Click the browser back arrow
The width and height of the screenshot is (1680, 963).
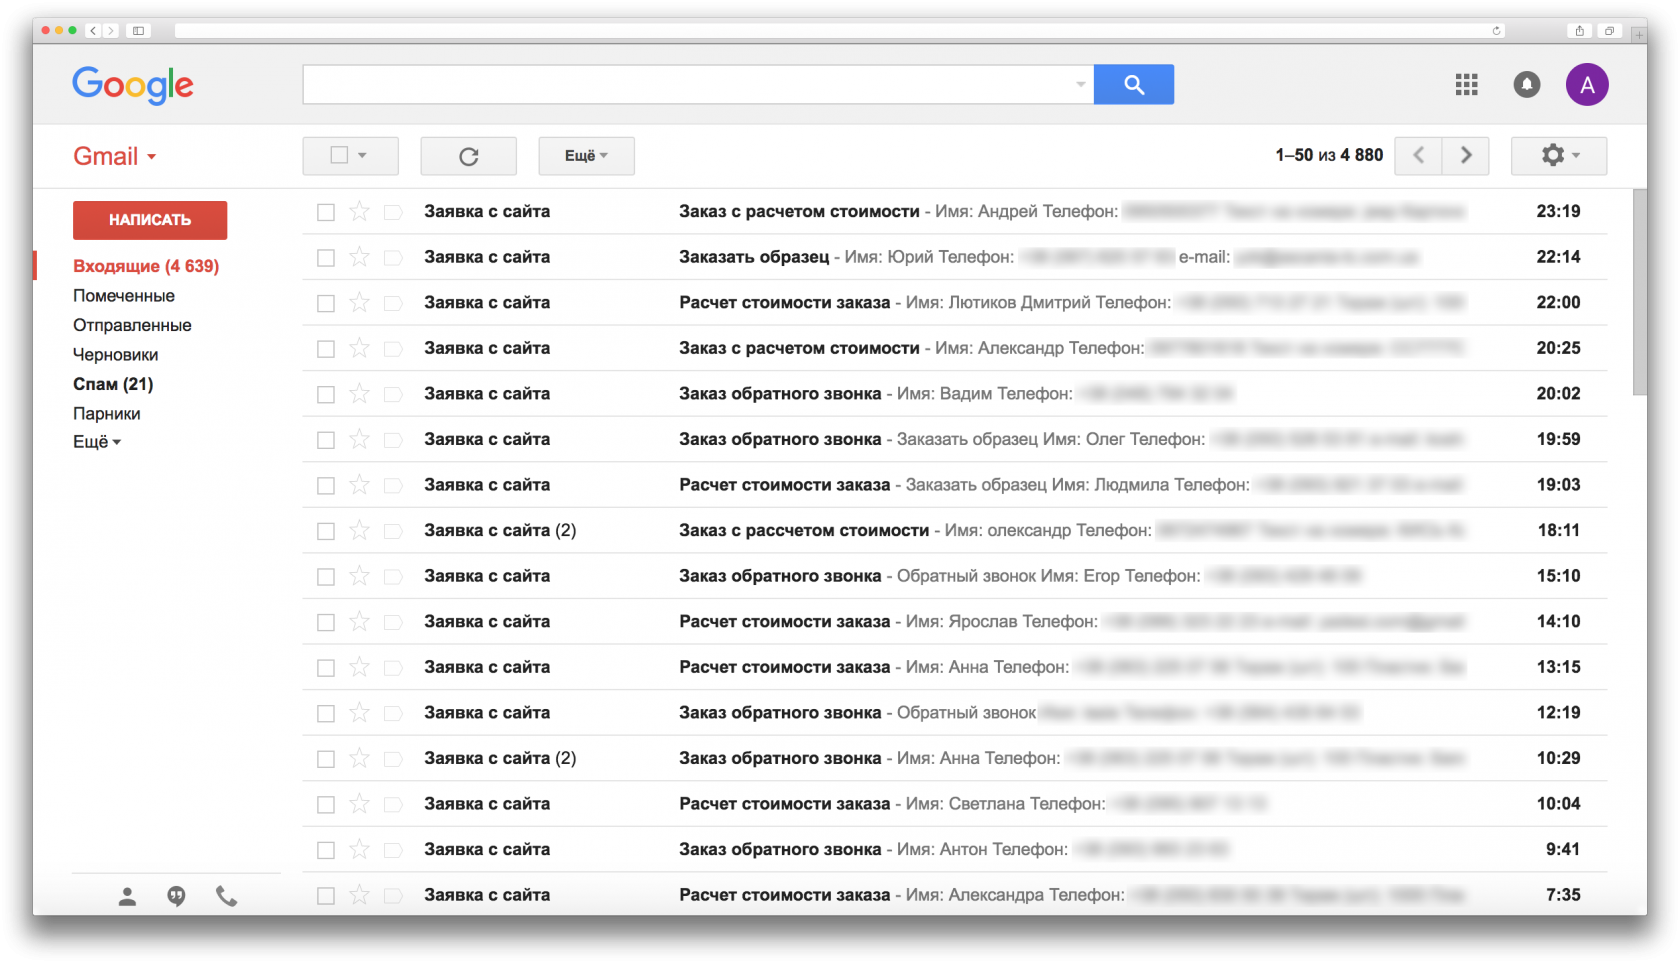[x=93, y=31]
